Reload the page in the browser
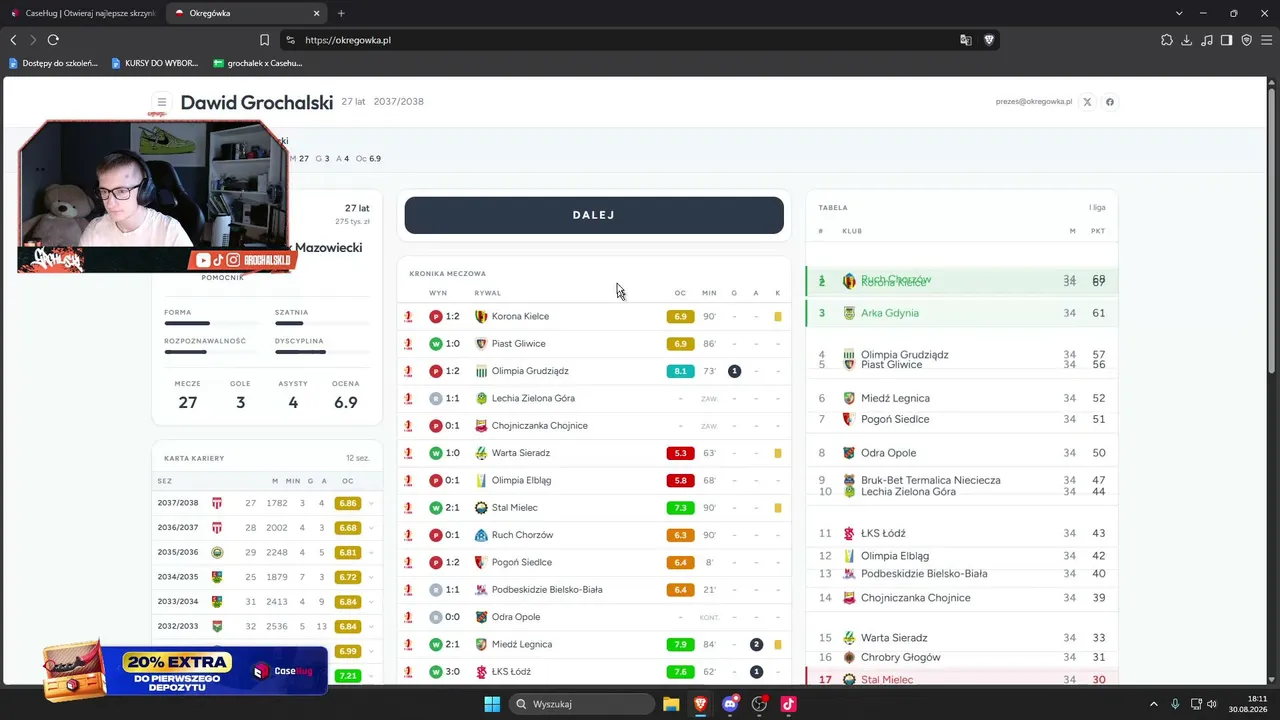The width and height of the screenshot is (1280, 720). coord(53,40)
